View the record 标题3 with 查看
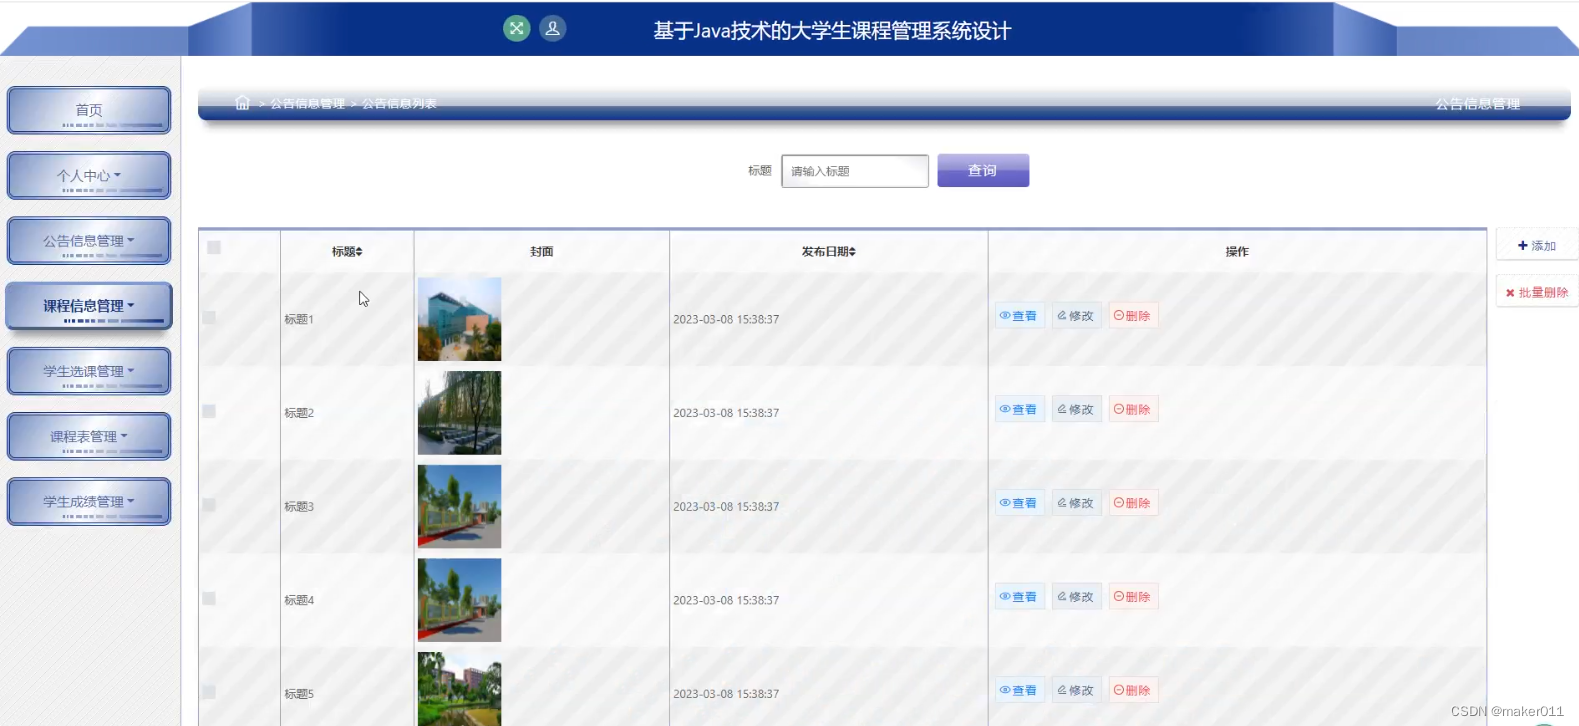Screen dimensions: 1579x726 coord(1019,503)
